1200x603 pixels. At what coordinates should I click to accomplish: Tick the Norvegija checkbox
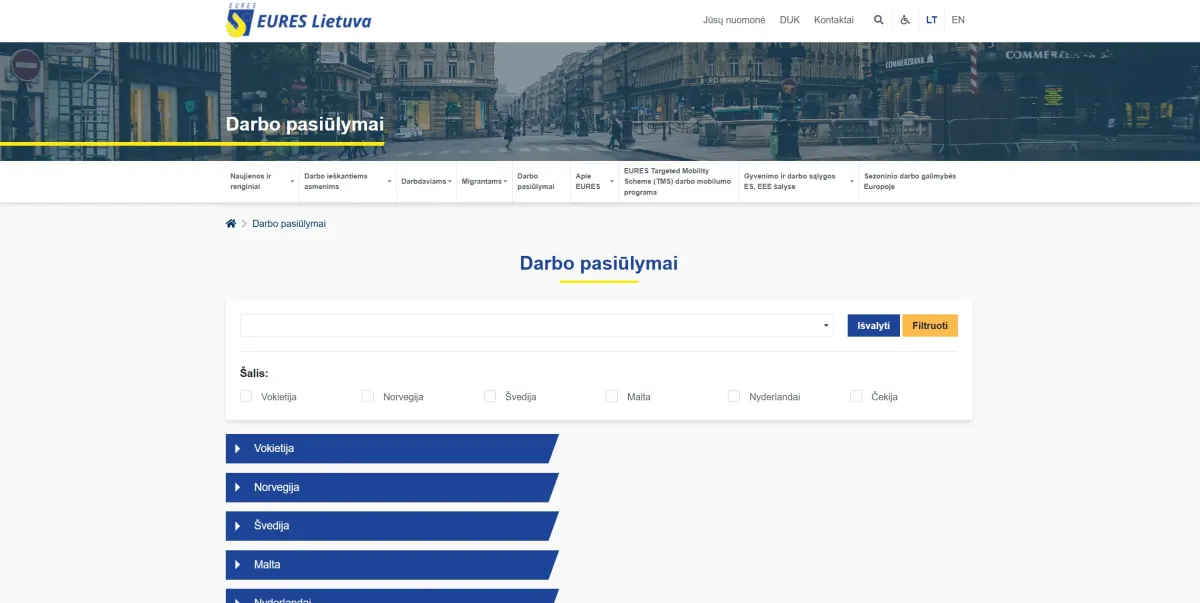point(368,397)
